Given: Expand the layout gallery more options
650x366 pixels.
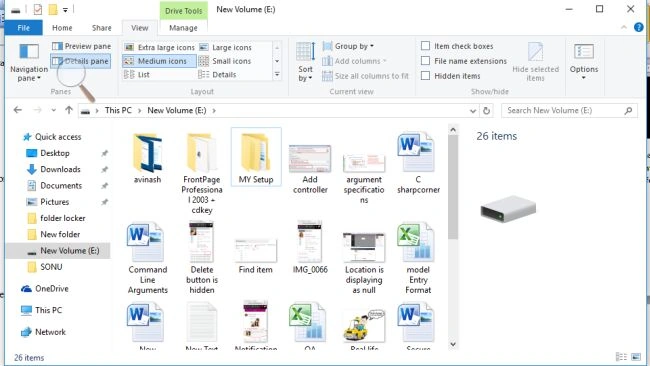Looking at the screenshot, I should tap(277, 75).
